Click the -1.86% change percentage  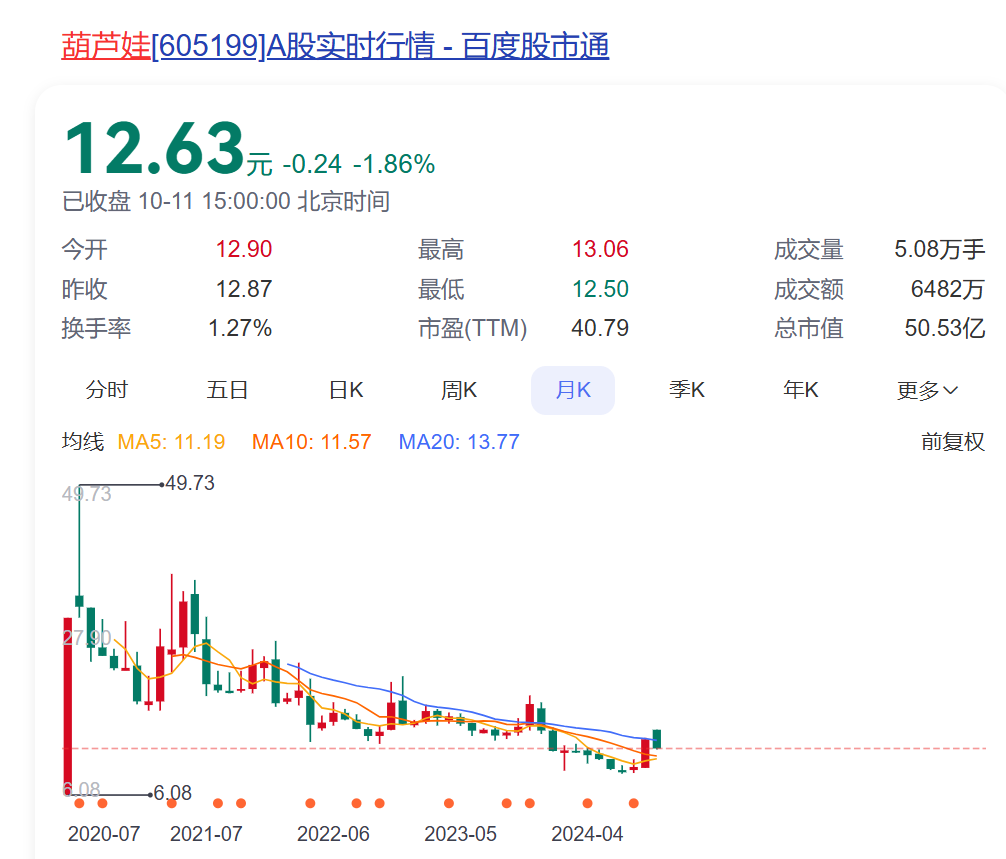point(394,164)
